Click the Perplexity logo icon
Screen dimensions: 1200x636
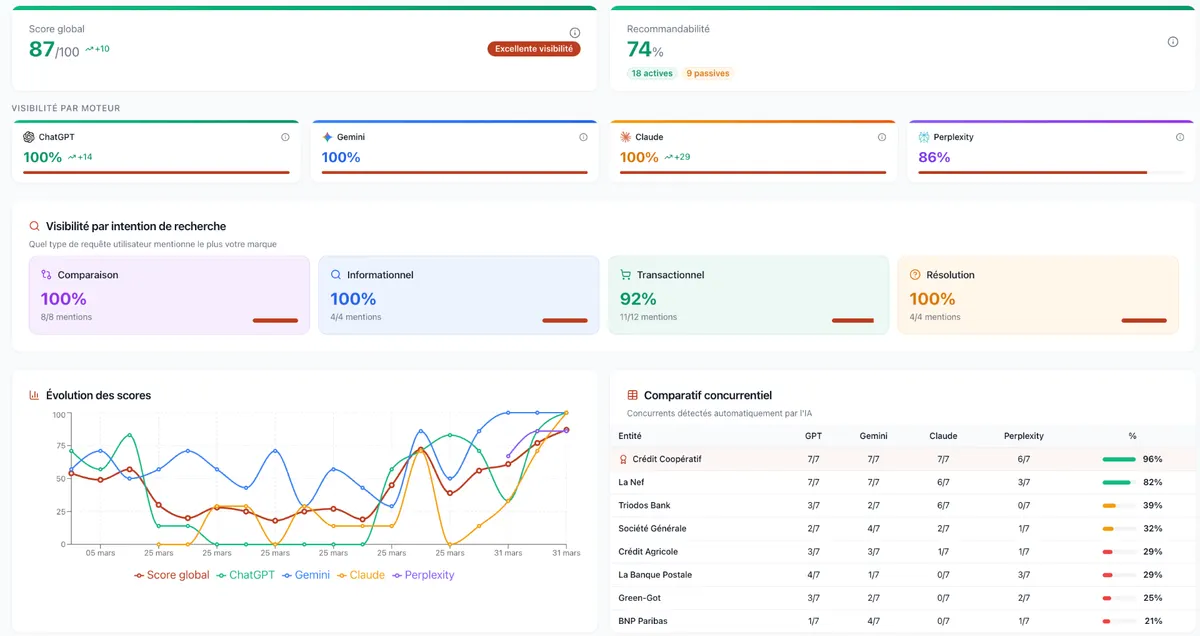[x=924, y=137]
